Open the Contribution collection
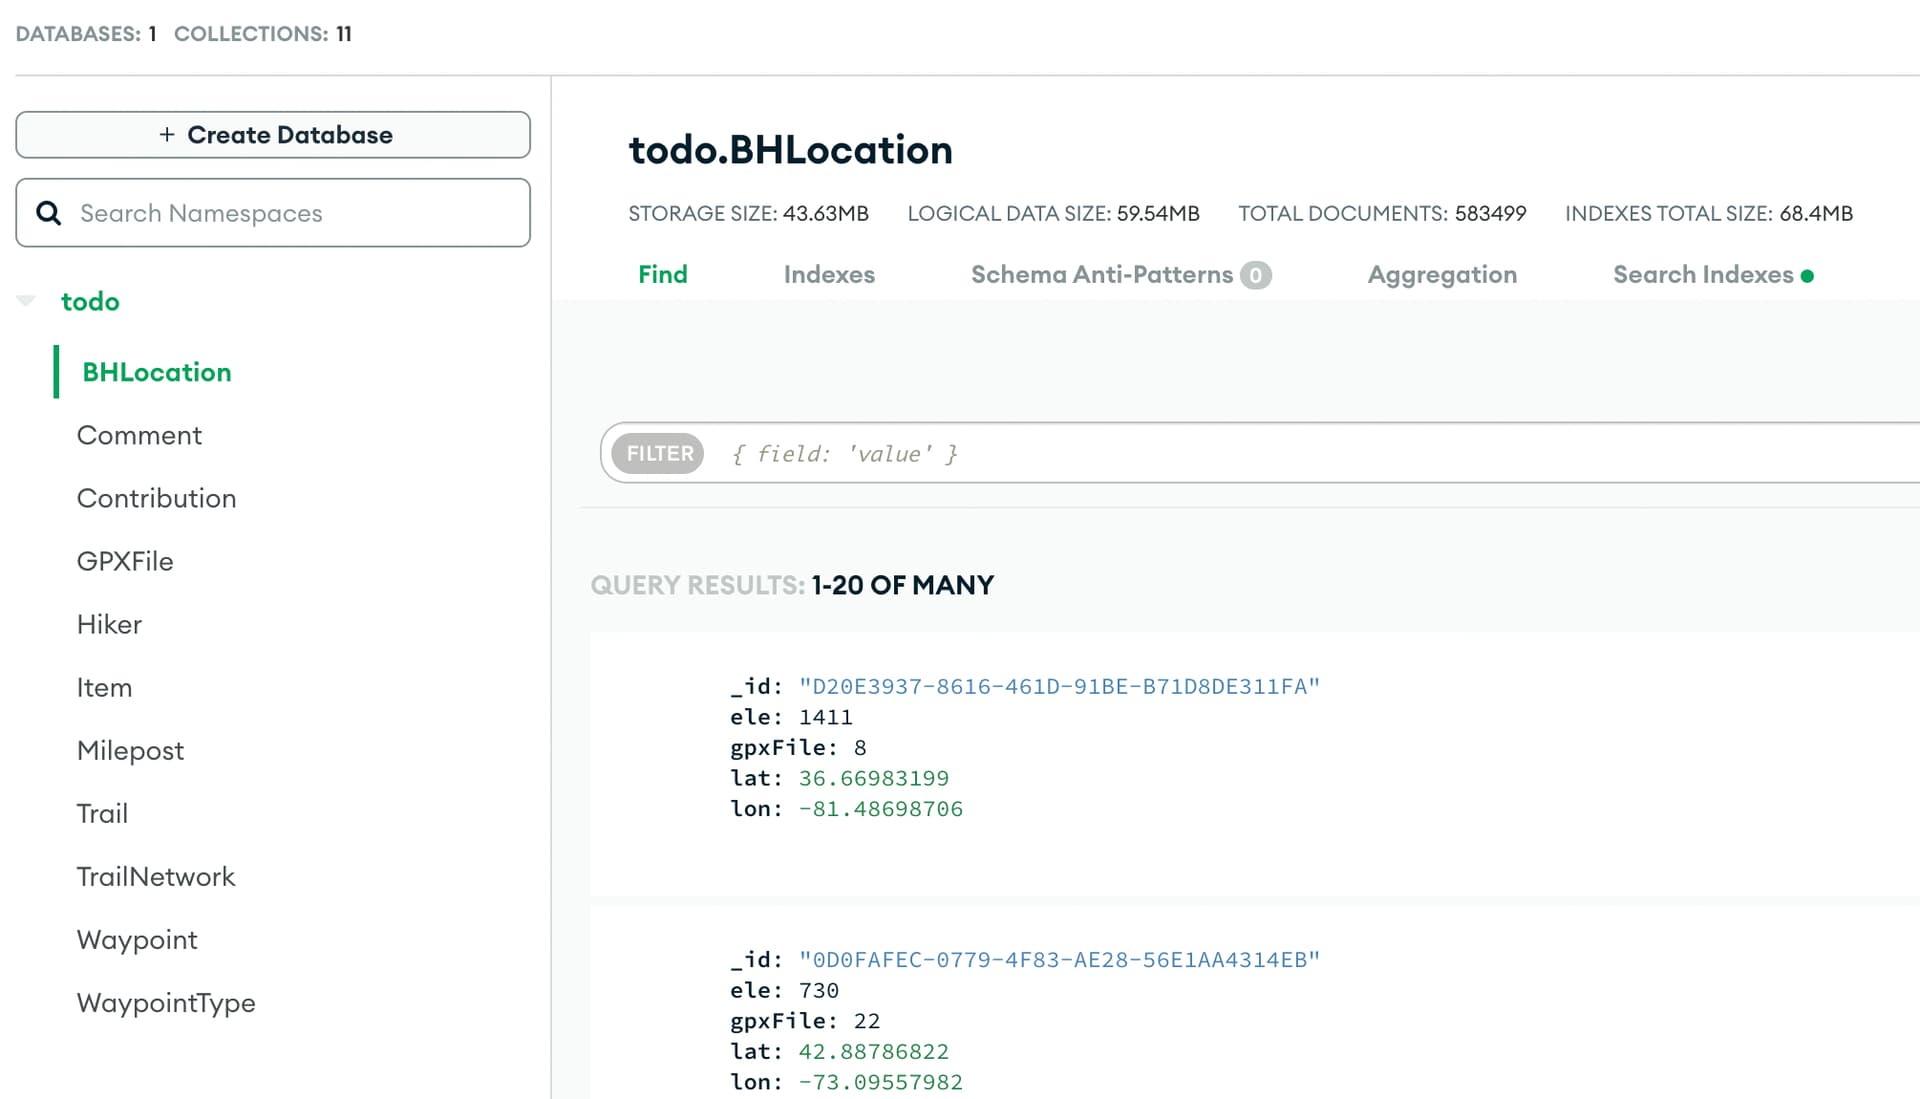 156,498
